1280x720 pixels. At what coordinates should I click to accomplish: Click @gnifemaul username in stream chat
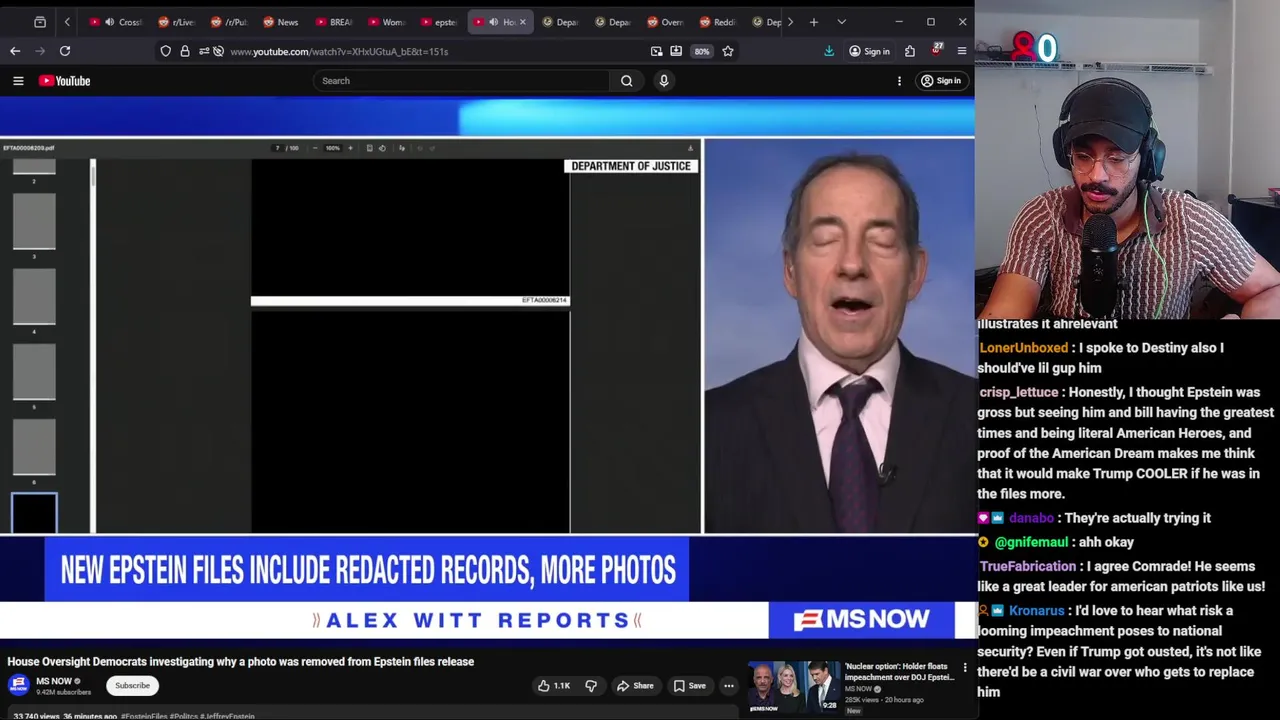click(x=1031, y=542)
